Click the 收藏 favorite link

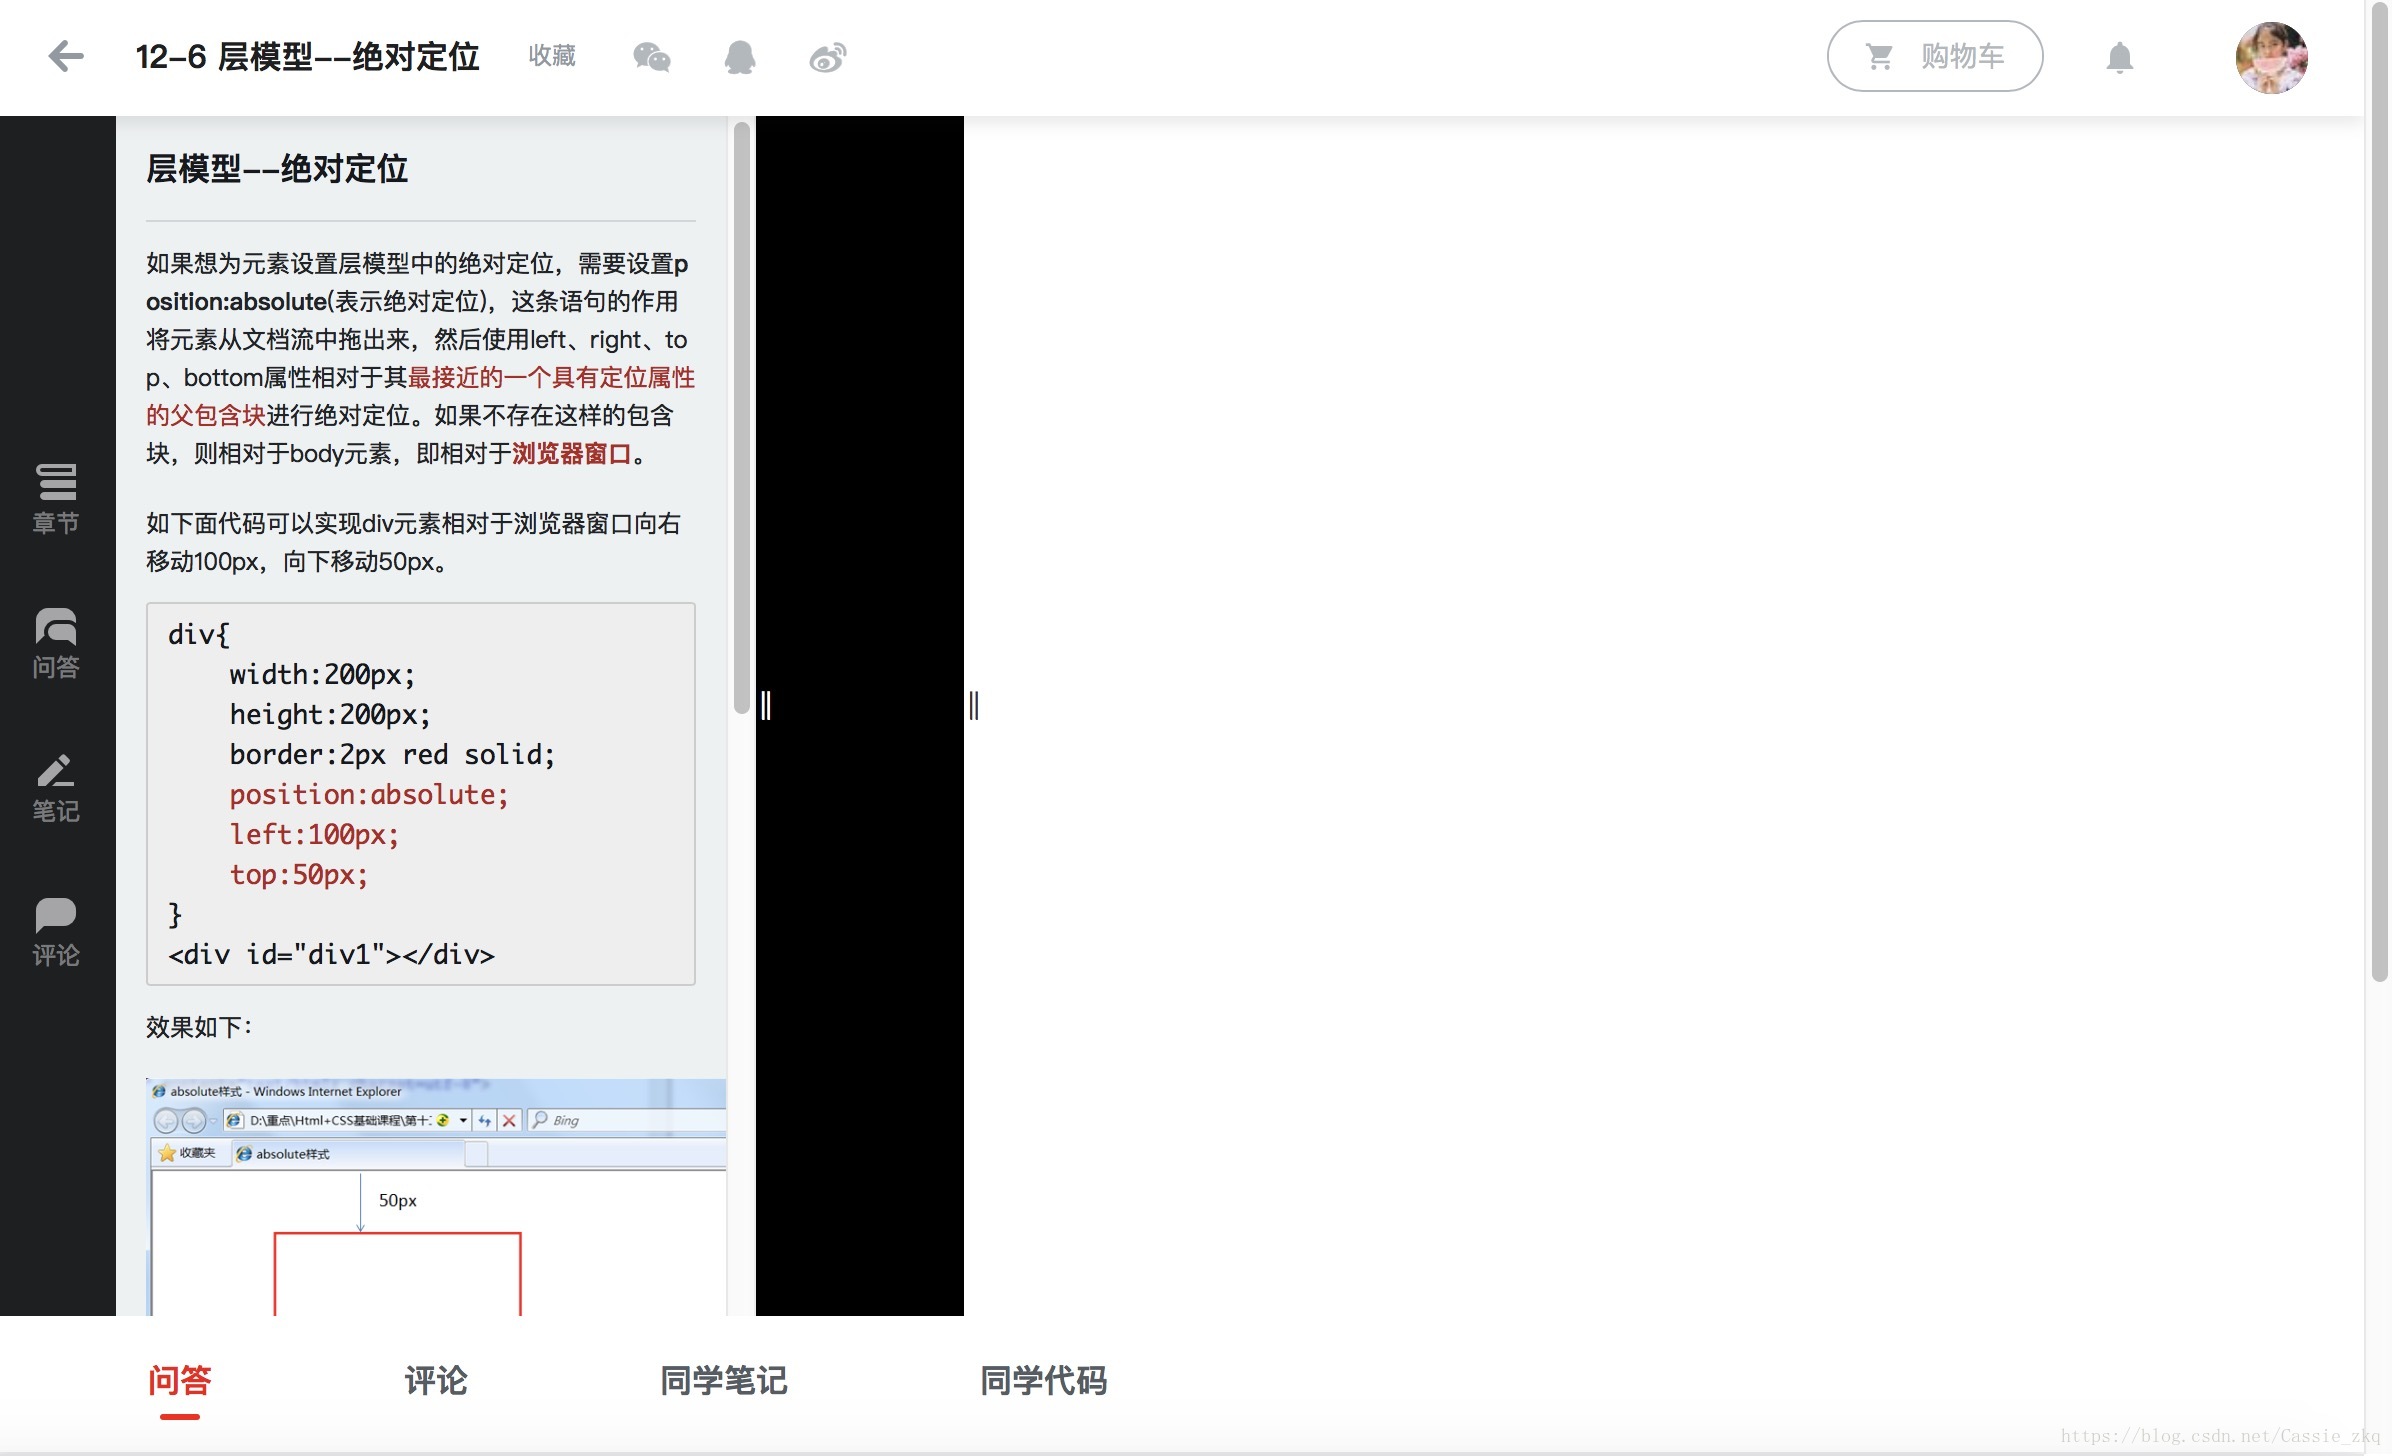[x=552, y=56]
